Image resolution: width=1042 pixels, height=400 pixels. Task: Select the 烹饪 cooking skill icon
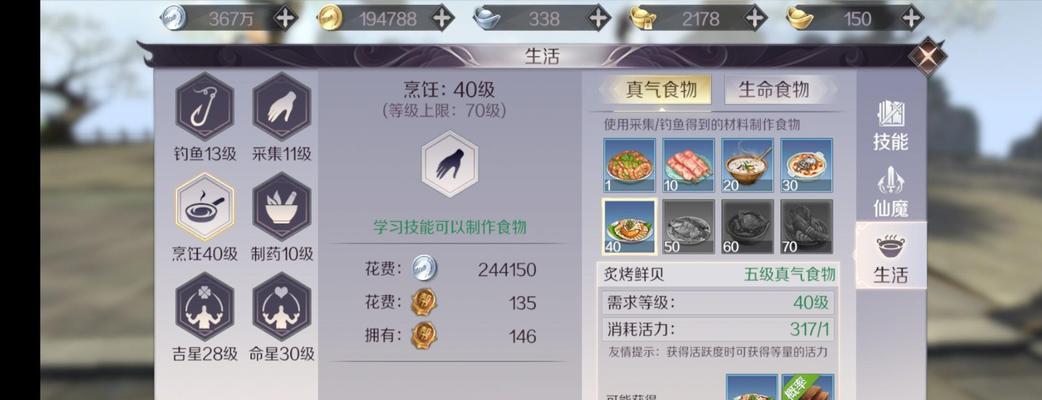(x=205, y=207)
